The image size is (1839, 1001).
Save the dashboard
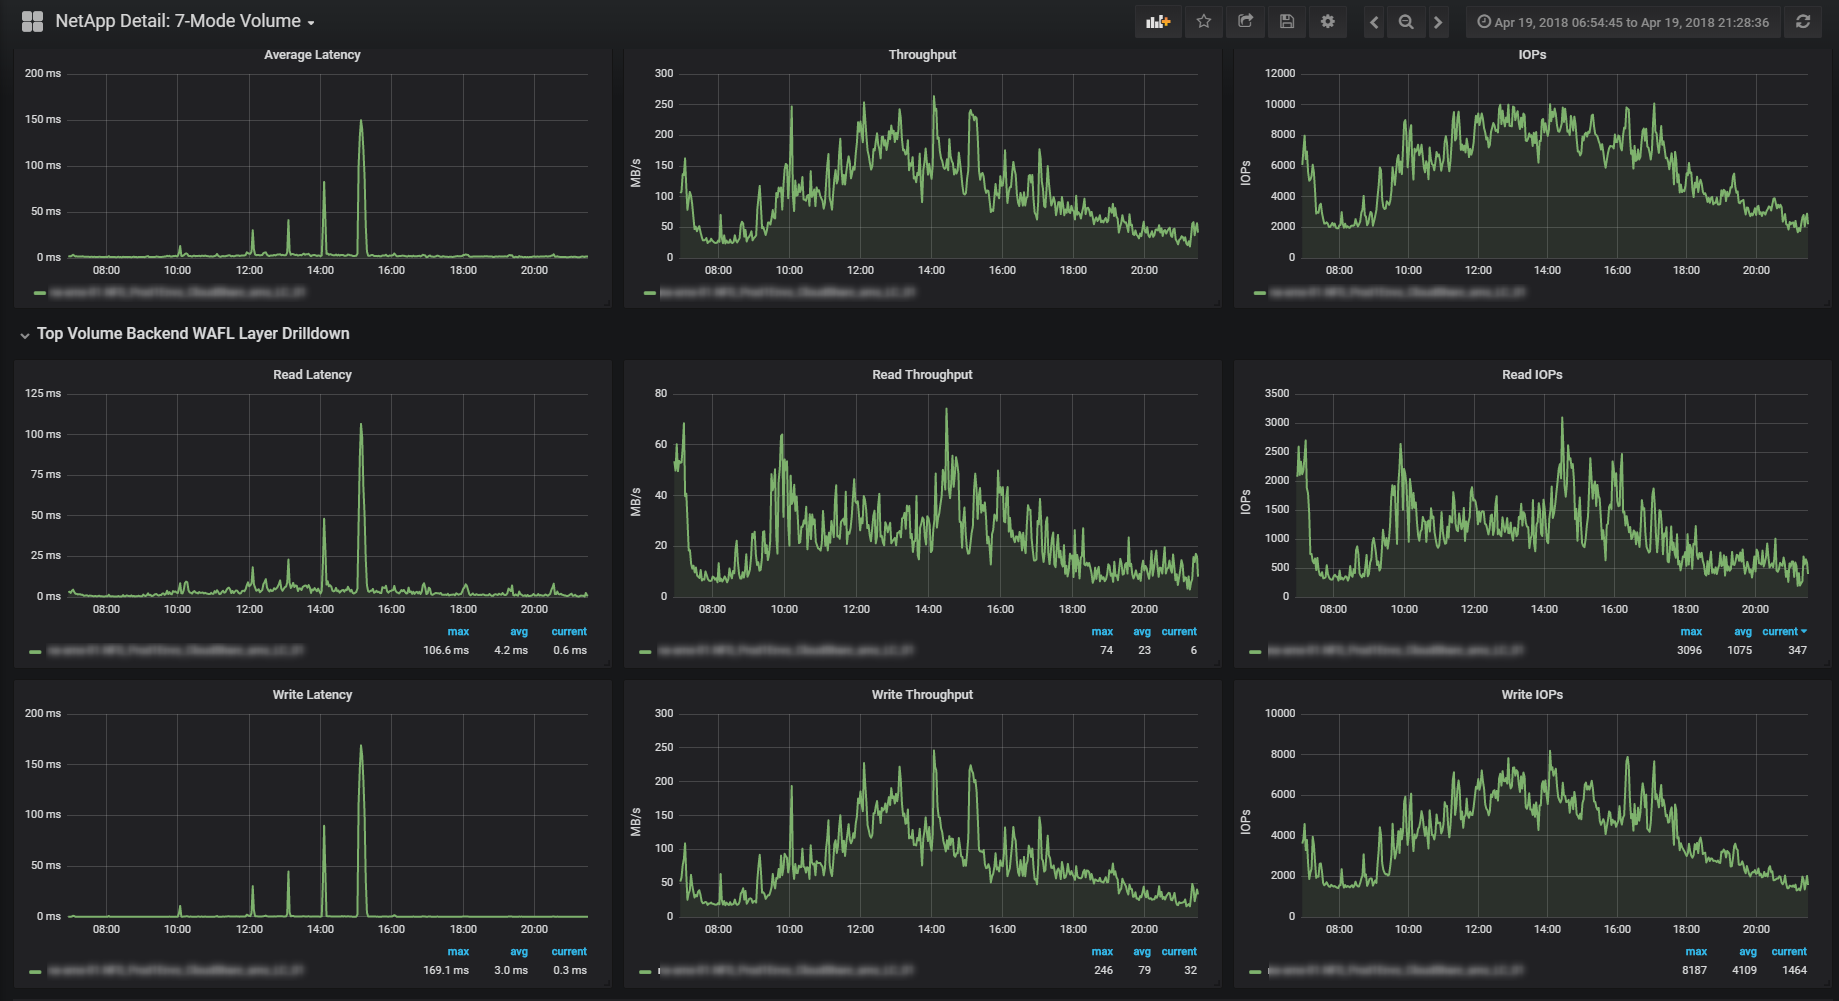[x=1287, y=21]
